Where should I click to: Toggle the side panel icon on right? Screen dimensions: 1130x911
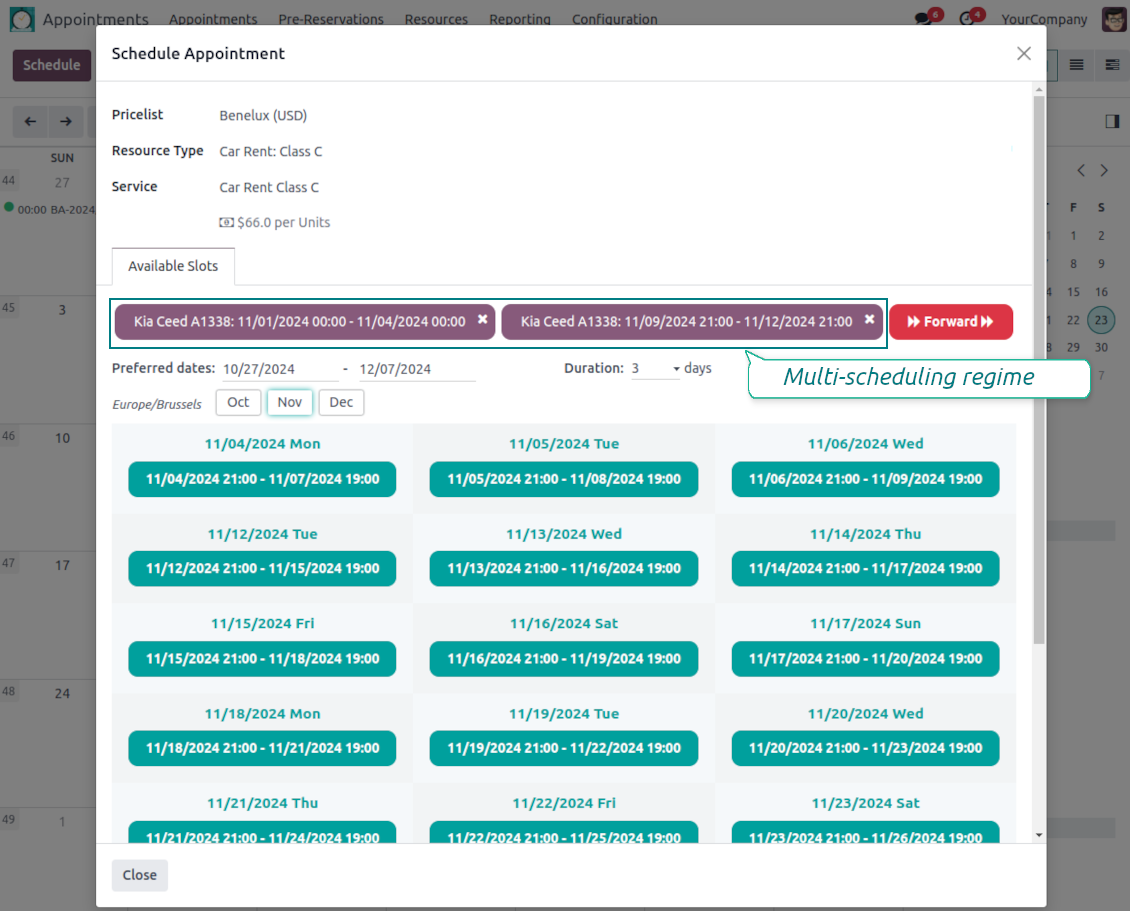1112,121
